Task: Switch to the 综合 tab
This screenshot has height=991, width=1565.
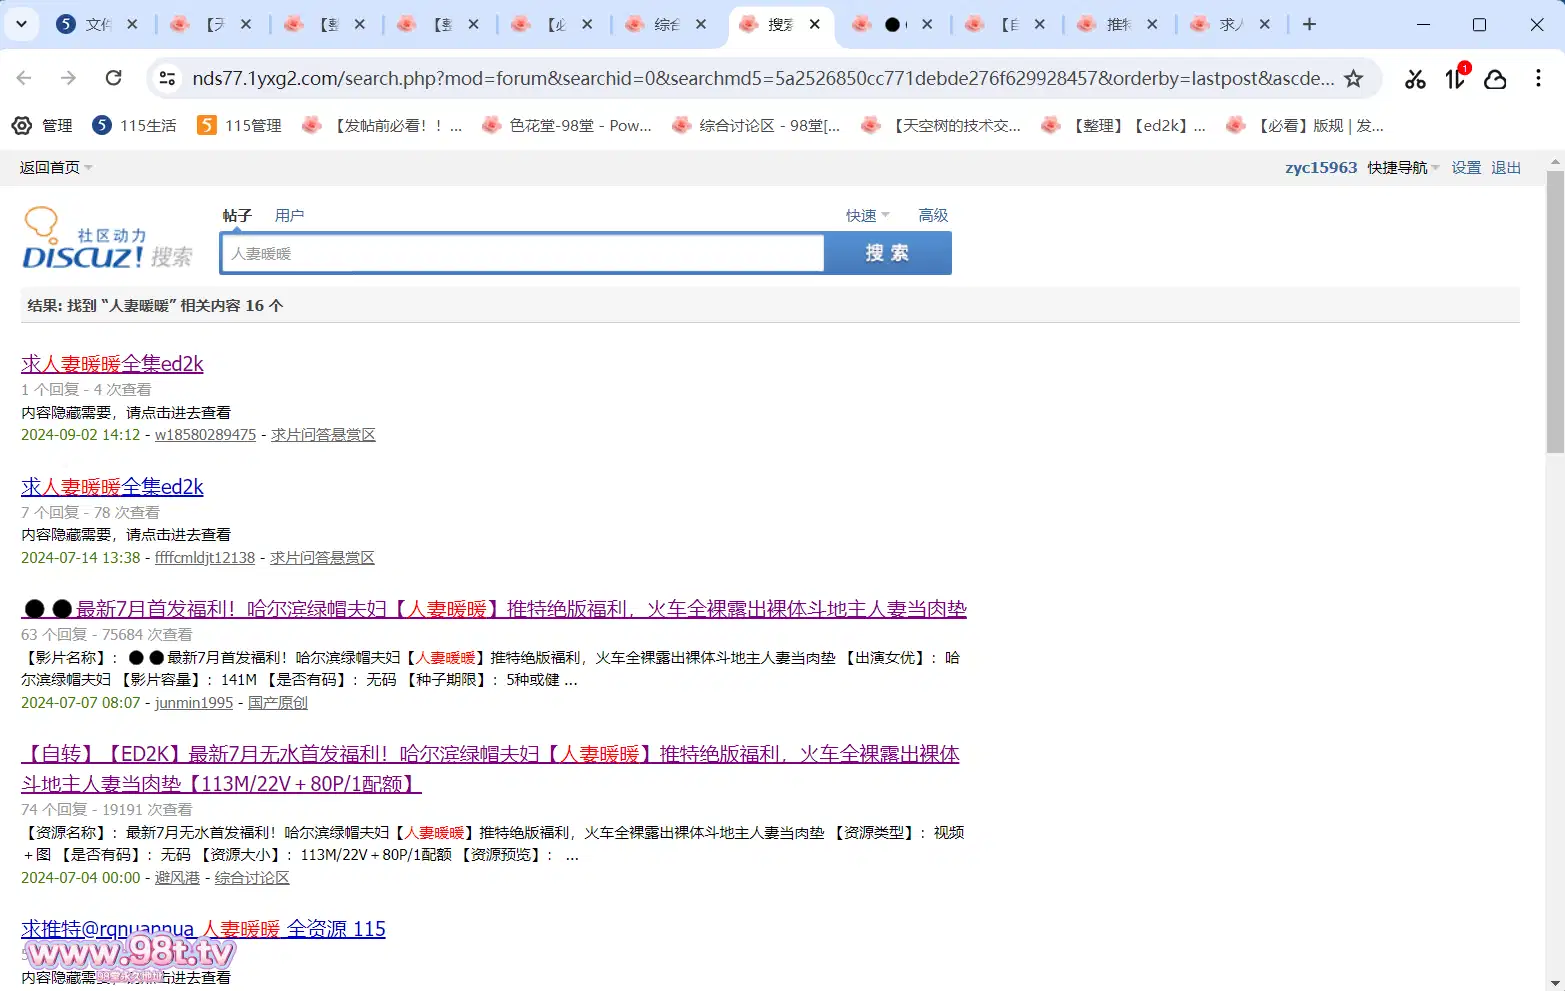Action: click(653, 24)
